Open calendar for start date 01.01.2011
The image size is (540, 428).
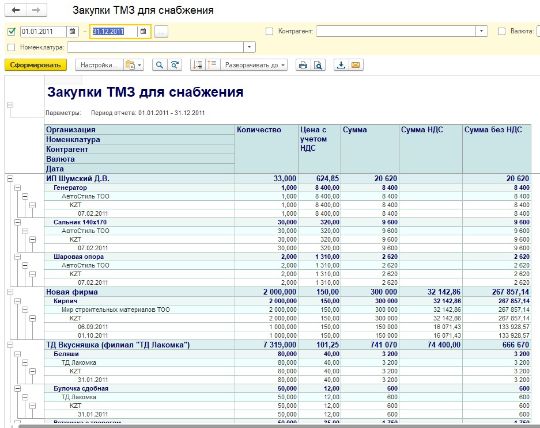(72, 32)
